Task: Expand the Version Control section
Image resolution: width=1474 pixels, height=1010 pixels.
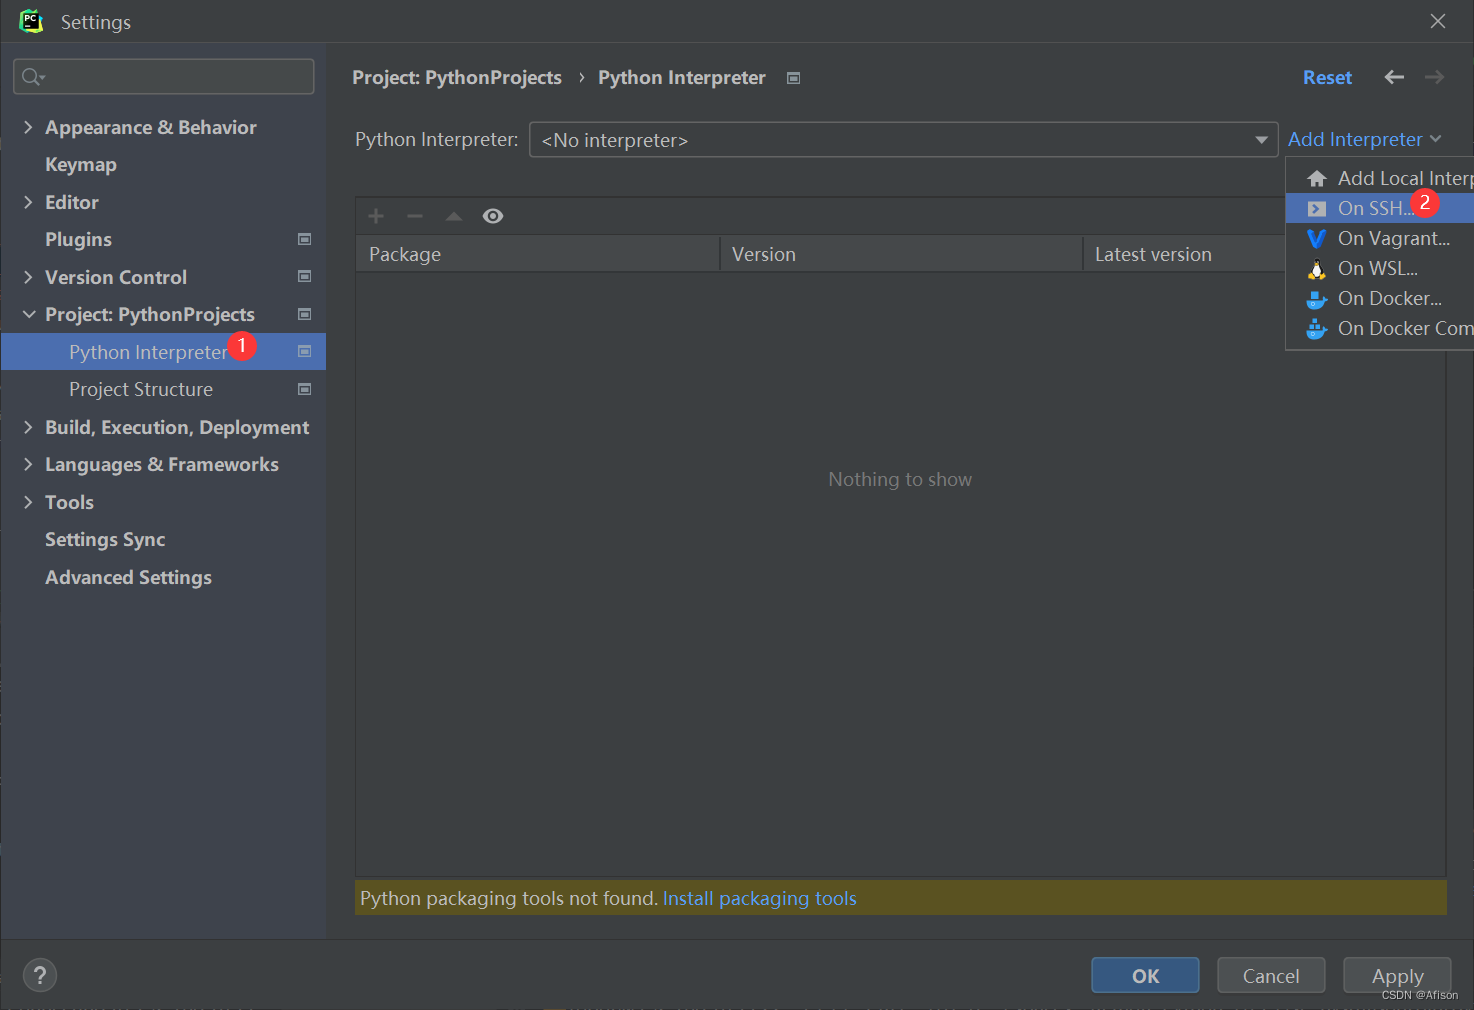Action: point(28,277)
